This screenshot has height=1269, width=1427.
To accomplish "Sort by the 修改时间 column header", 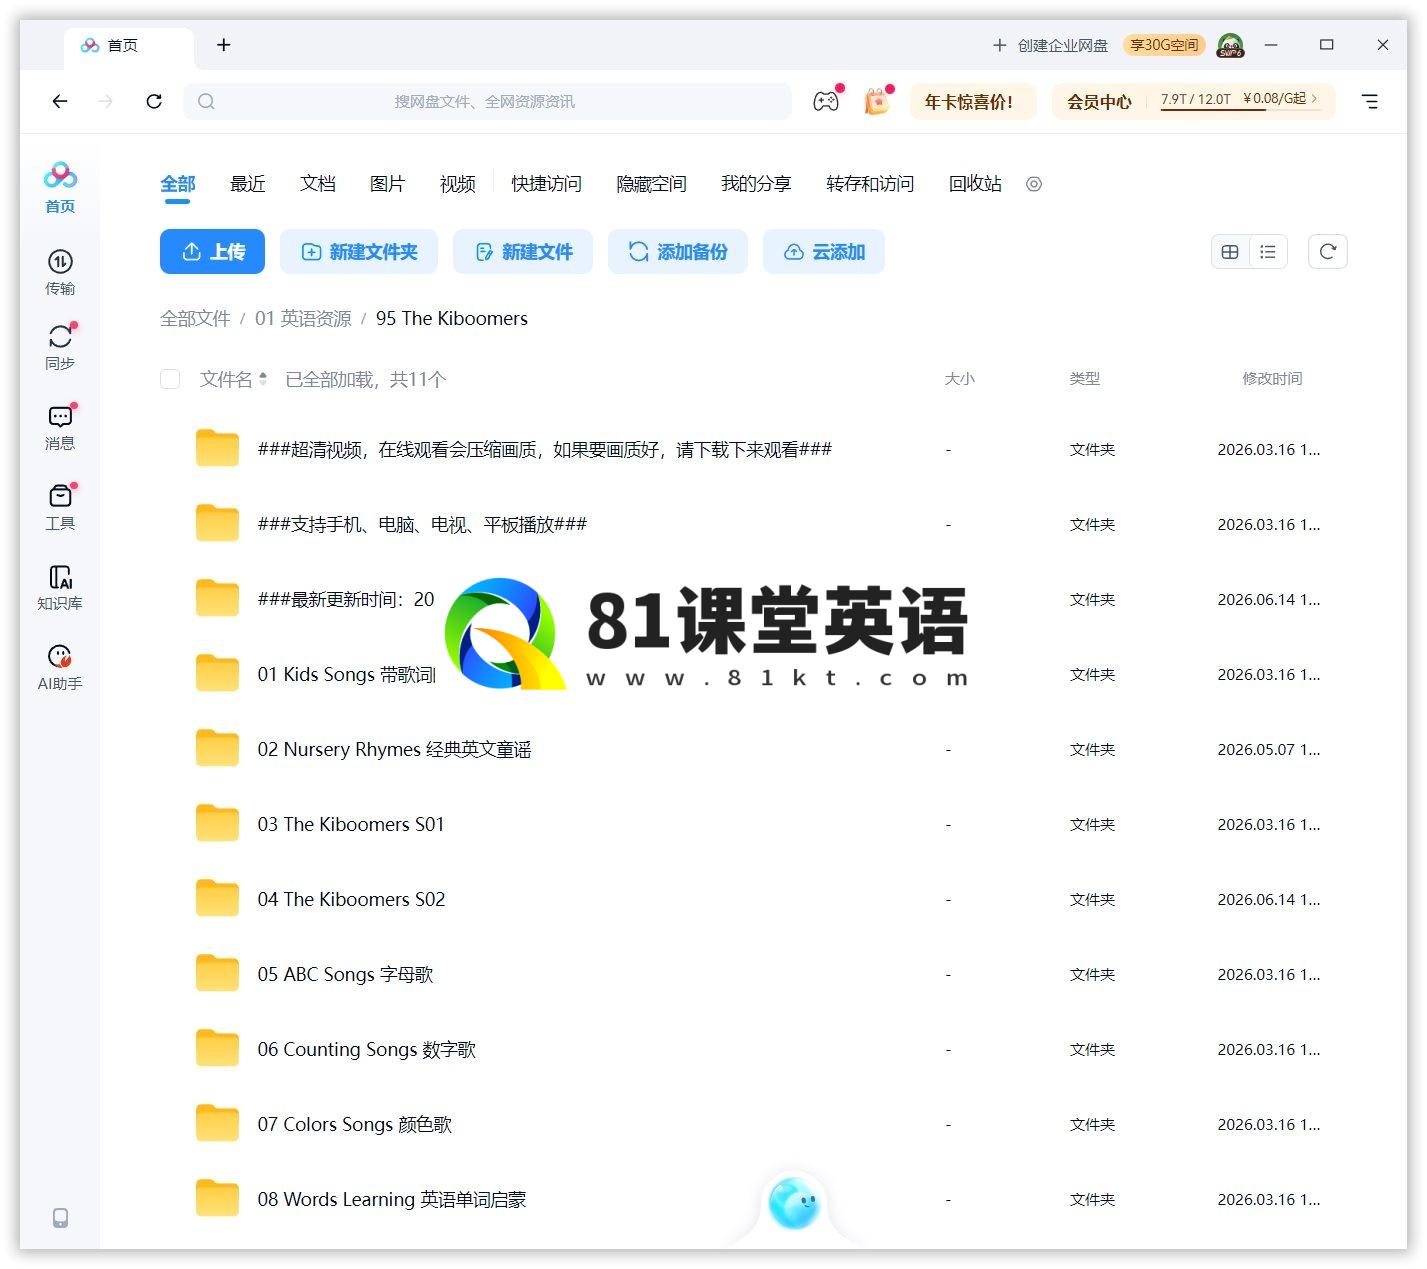I will click(1272, 379).
